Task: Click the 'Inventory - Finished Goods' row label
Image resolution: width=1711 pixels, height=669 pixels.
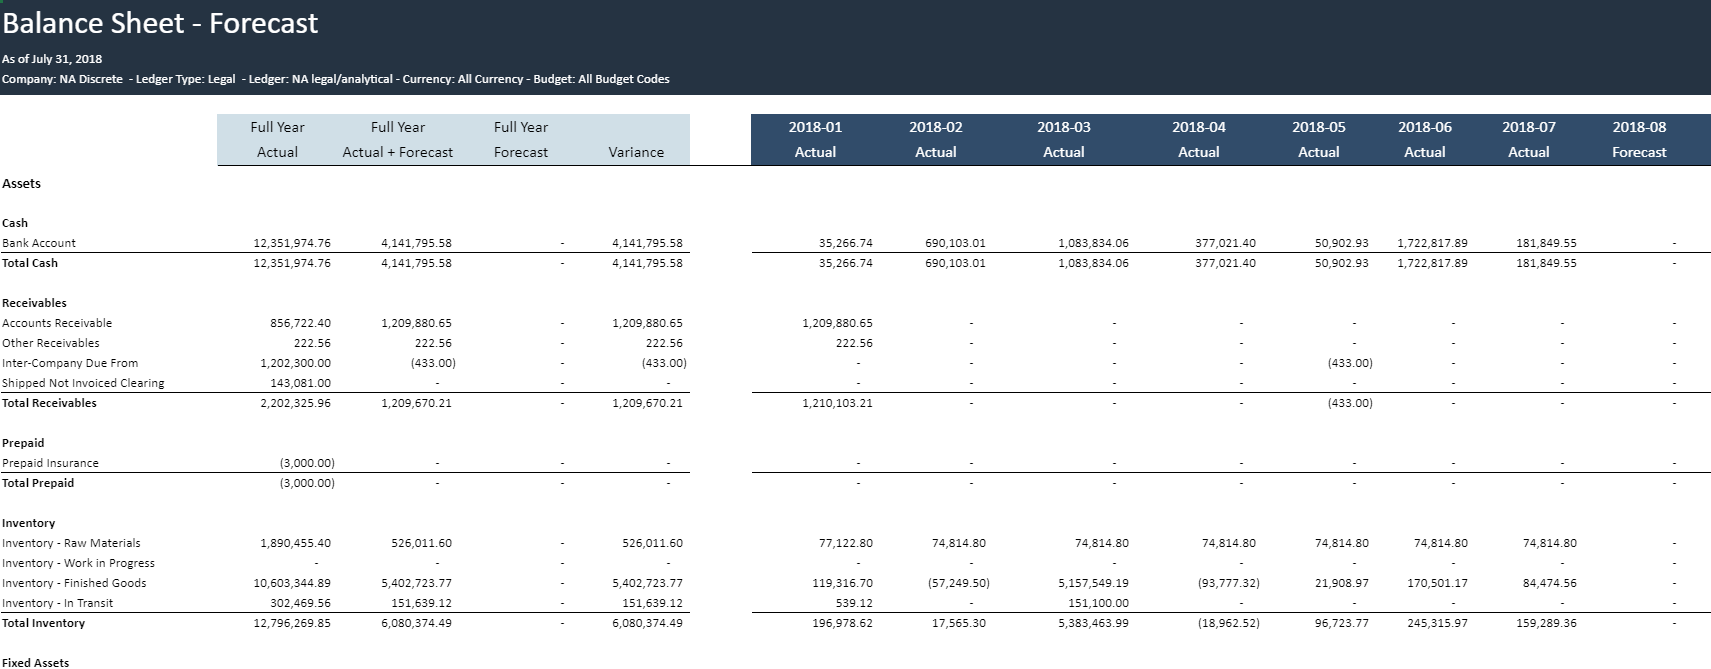Action: pyautogui.click(x=74, y=583)
